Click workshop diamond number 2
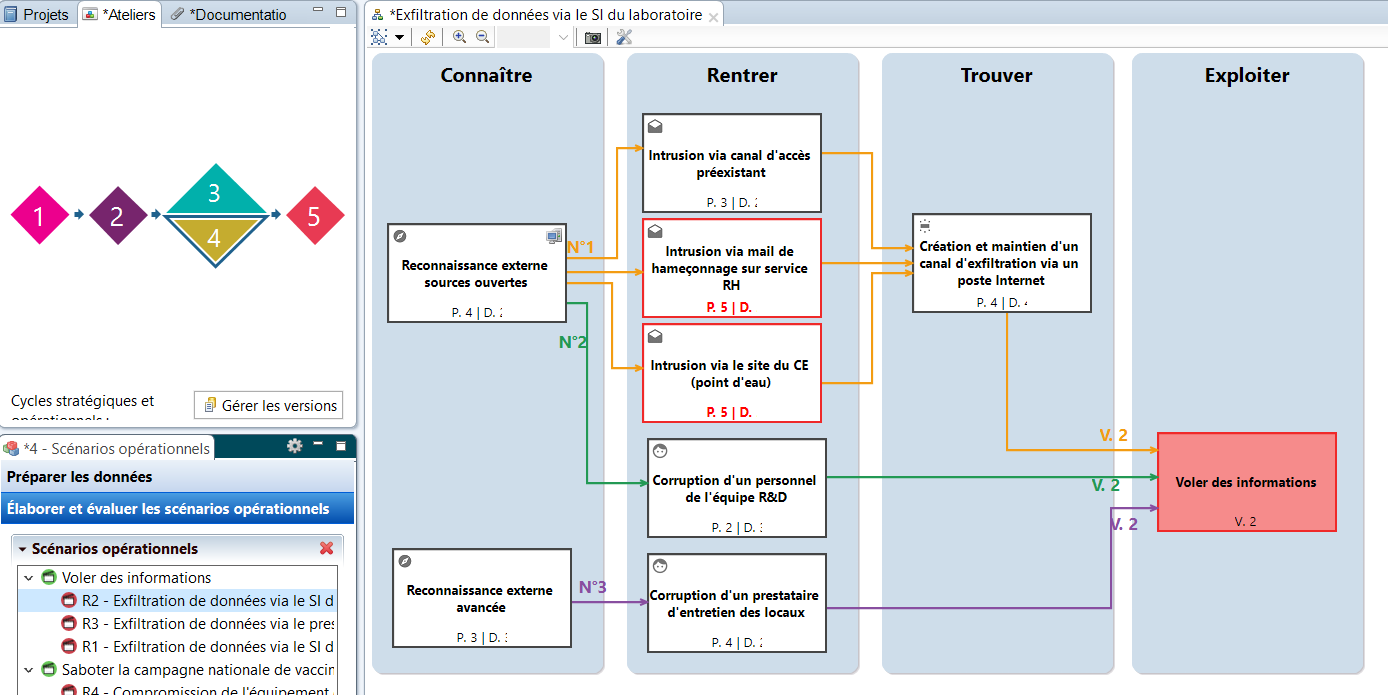This screenshot has height=695, width=1388. pyautogui.click(x=117, y=215)
